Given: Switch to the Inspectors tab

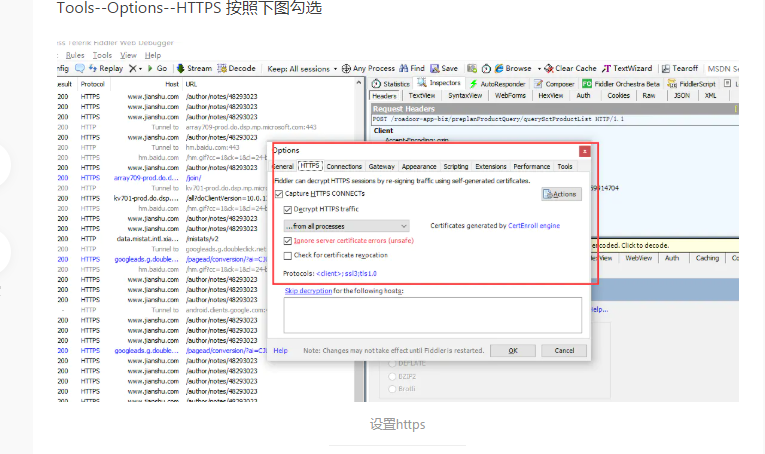Looking at the screenshot, I should click(438, 83).
